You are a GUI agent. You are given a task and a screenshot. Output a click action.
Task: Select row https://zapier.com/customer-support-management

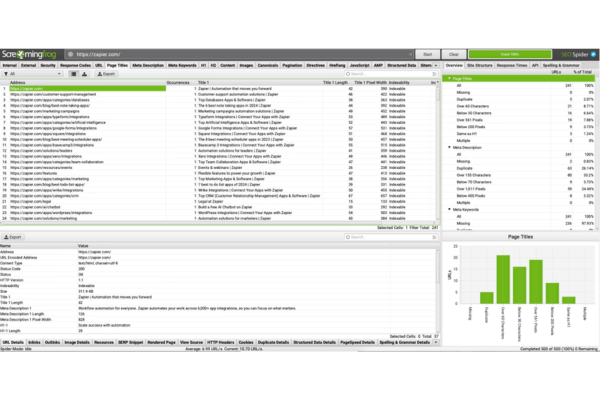click(x=218, y=94)
